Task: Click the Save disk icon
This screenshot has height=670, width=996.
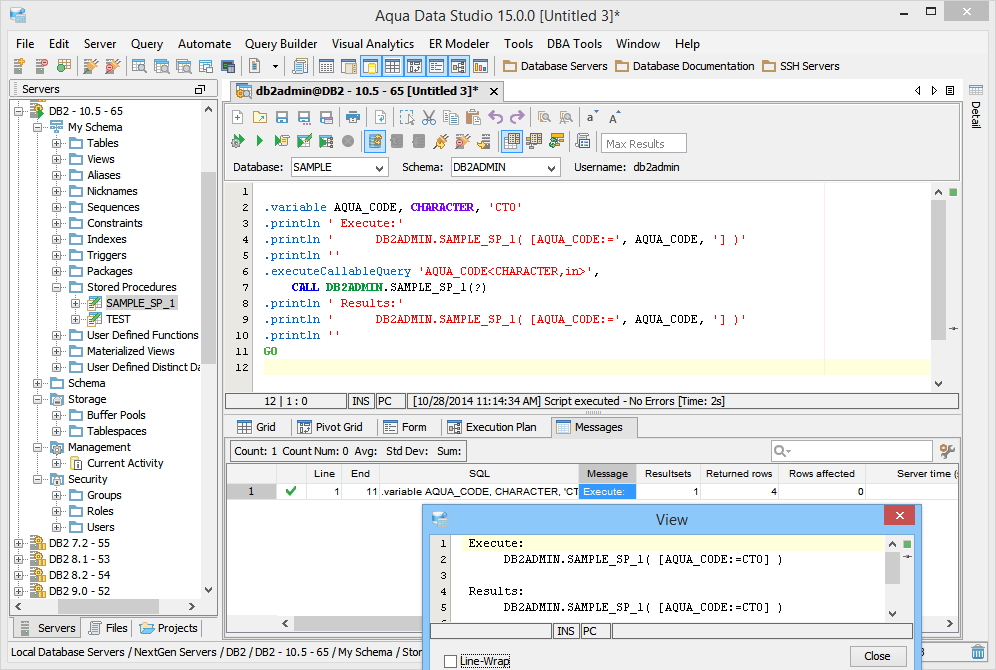Action: point(282,117)
